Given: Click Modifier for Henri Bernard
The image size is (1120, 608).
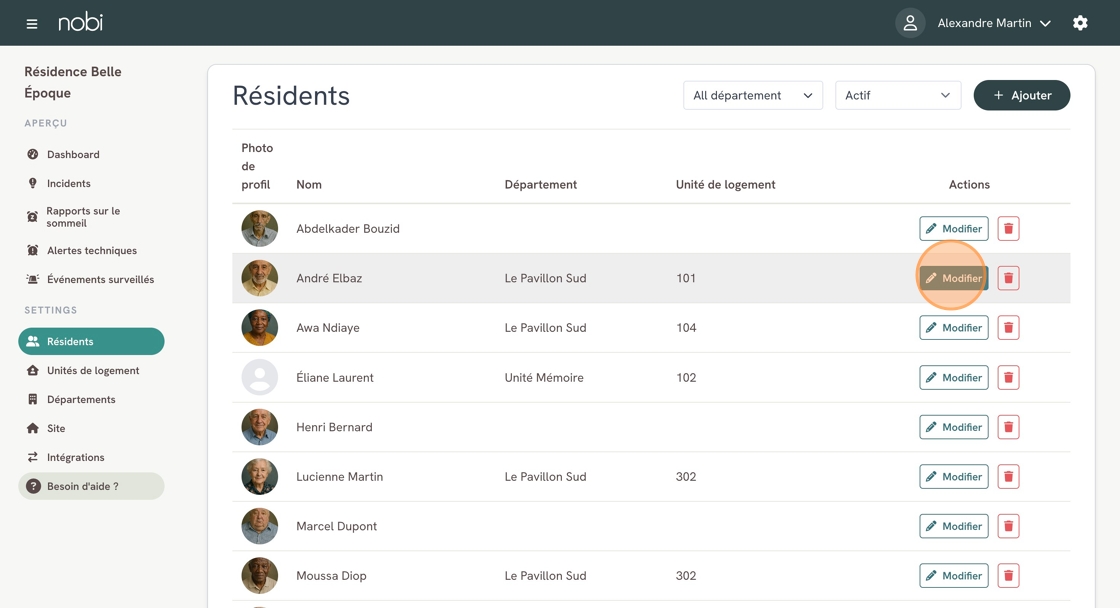Looking at the screenshot, I should click(x=953, y=427).
